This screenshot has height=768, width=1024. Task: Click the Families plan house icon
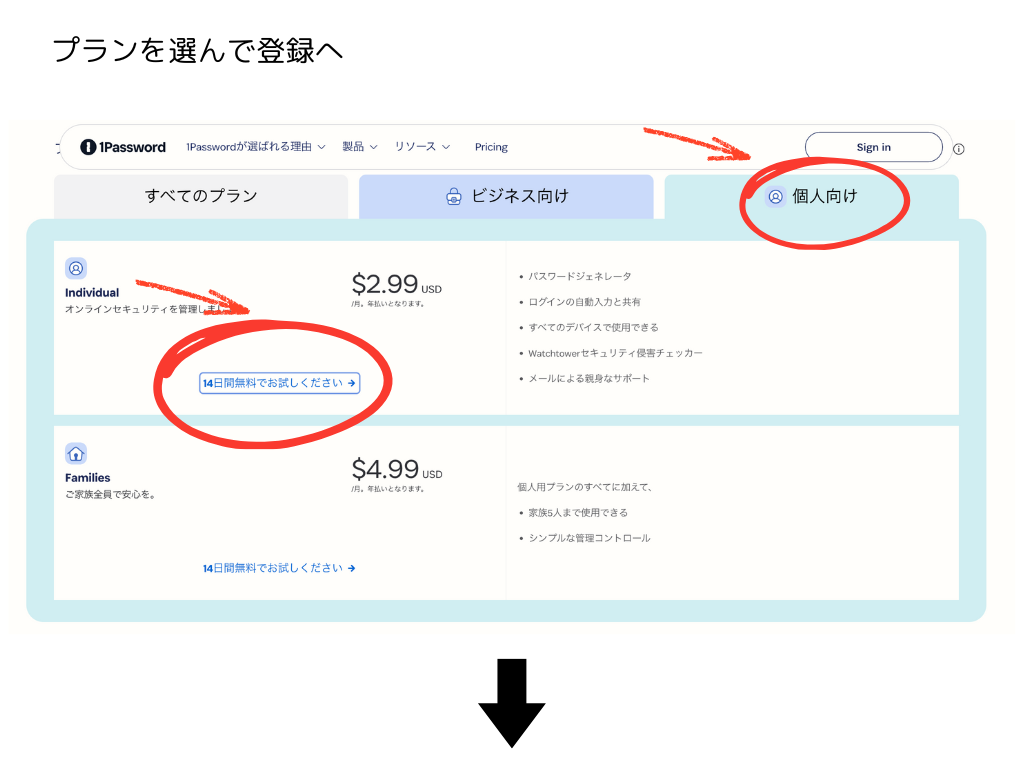[76, 453]
